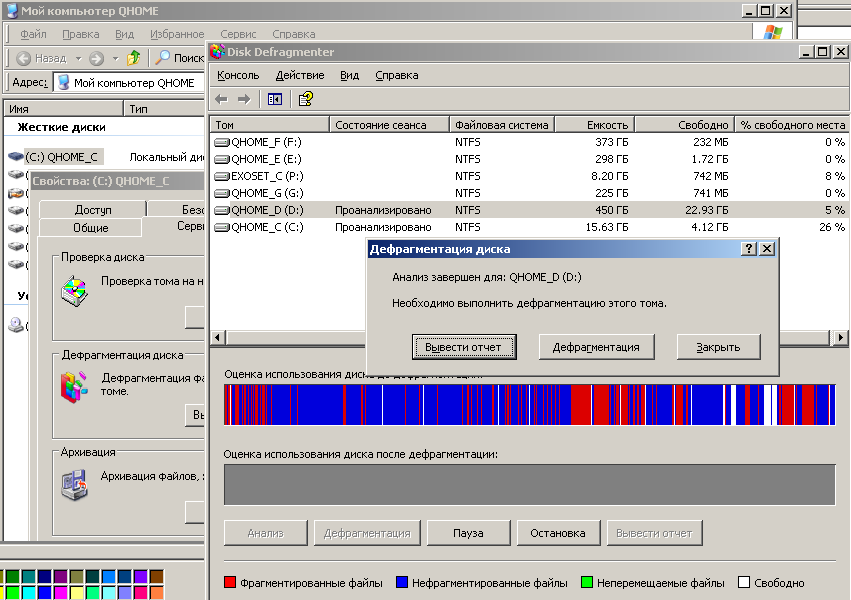Click the left arrow of the volume list scrollbar
Image resolution: width=851 pixels, height=600 pixels.
217,337
